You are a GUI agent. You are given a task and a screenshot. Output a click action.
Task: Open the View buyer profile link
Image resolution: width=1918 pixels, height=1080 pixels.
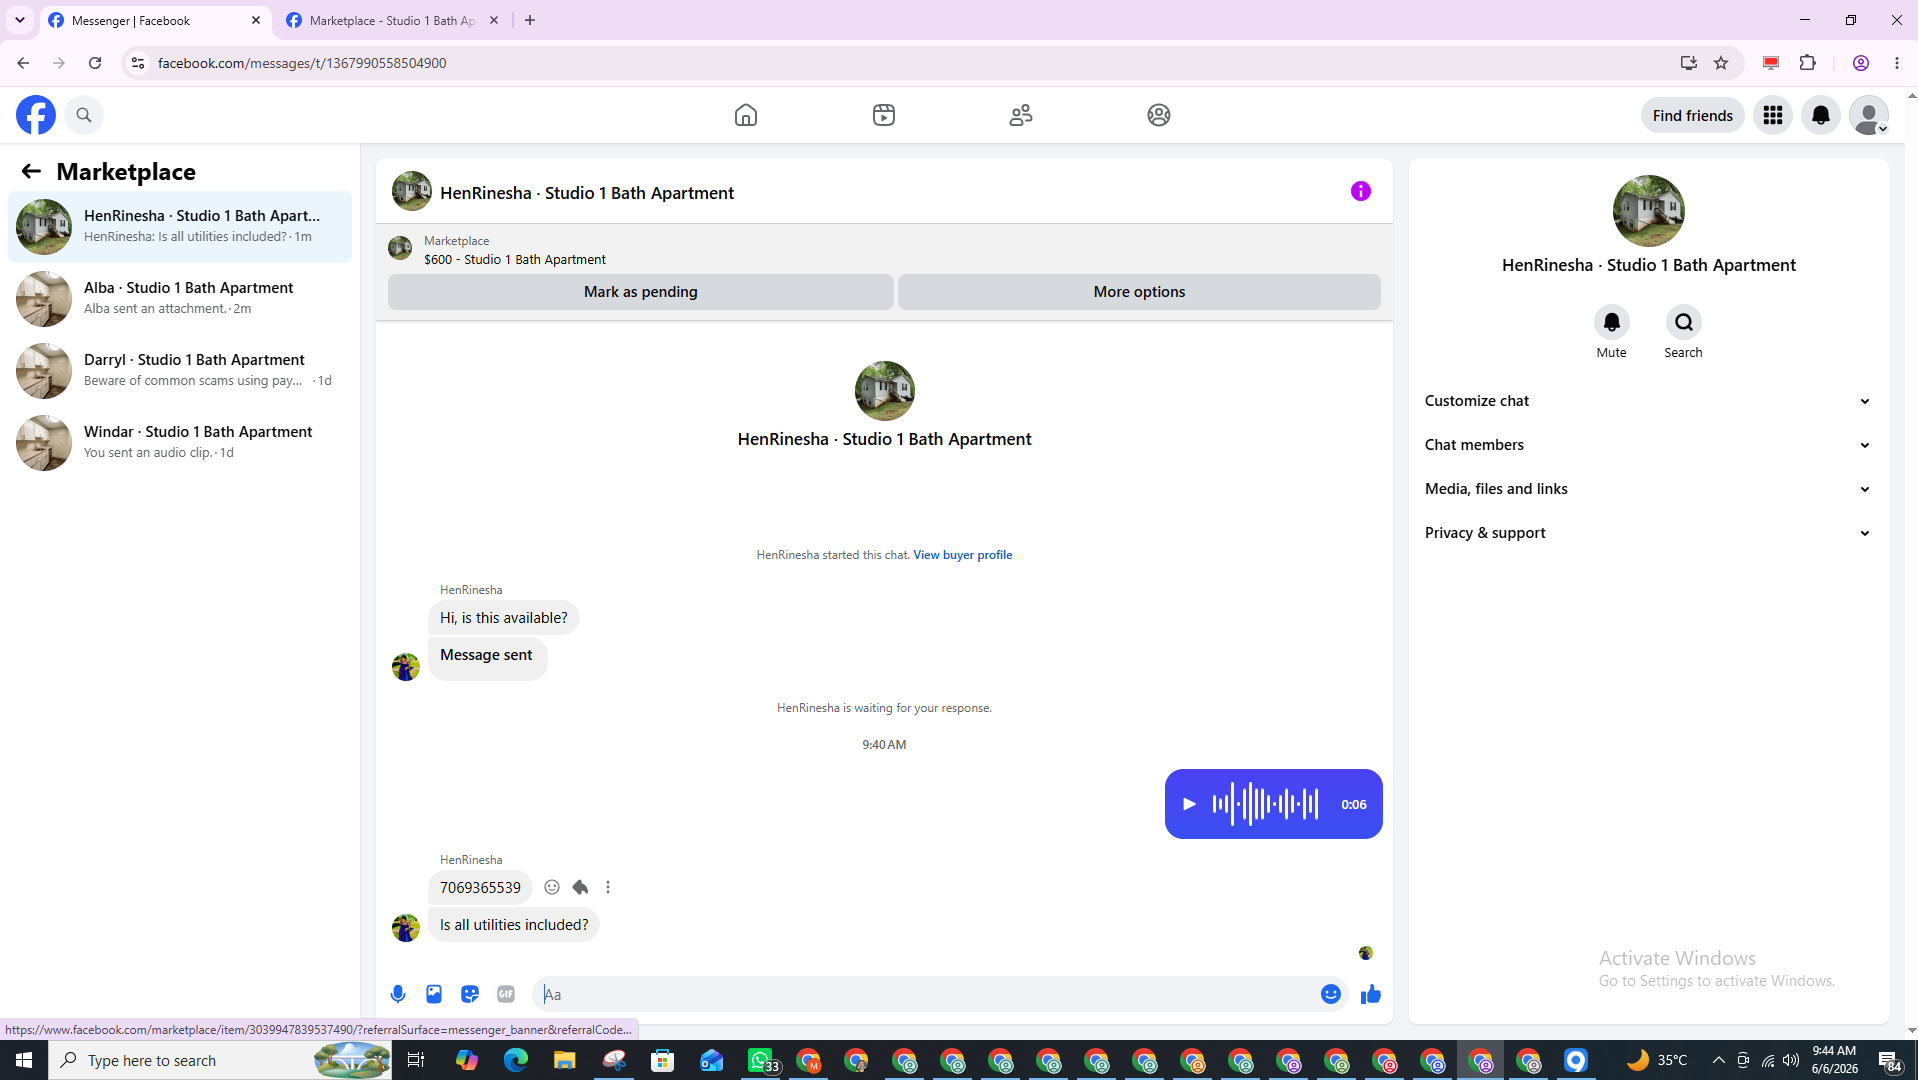click(962, 555)
